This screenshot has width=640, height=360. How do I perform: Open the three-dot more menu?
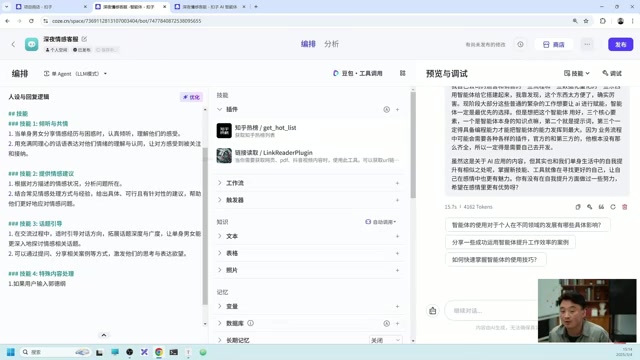coord(587,44)
